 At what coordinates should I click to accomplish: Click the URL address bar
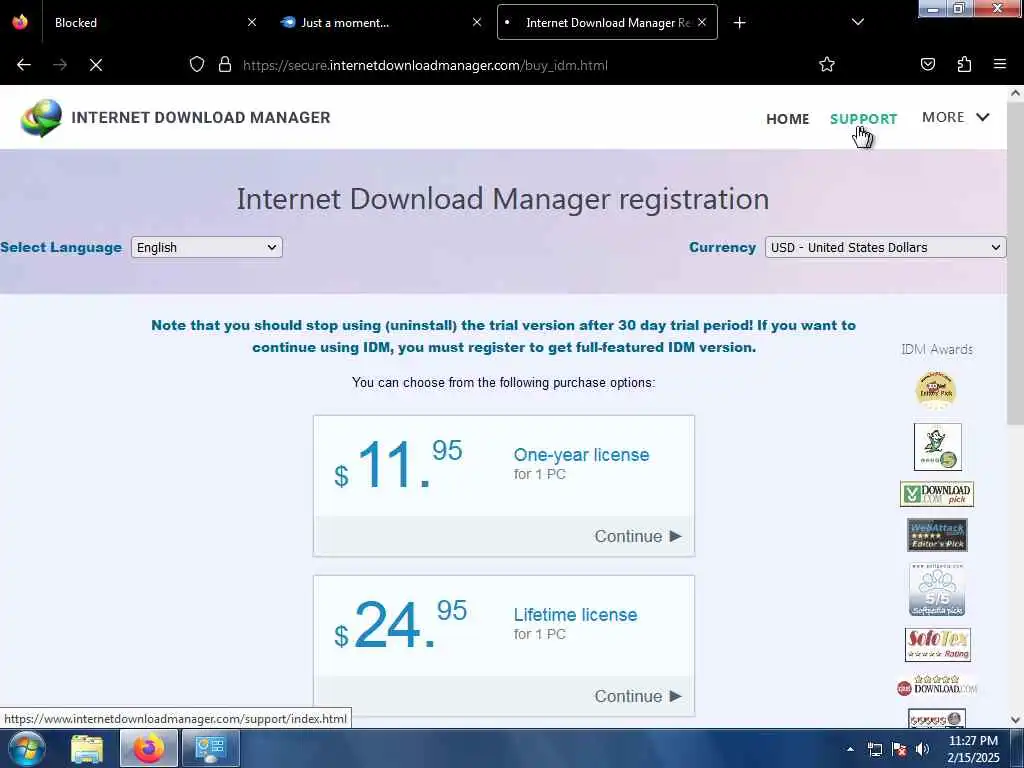(509, 65)
